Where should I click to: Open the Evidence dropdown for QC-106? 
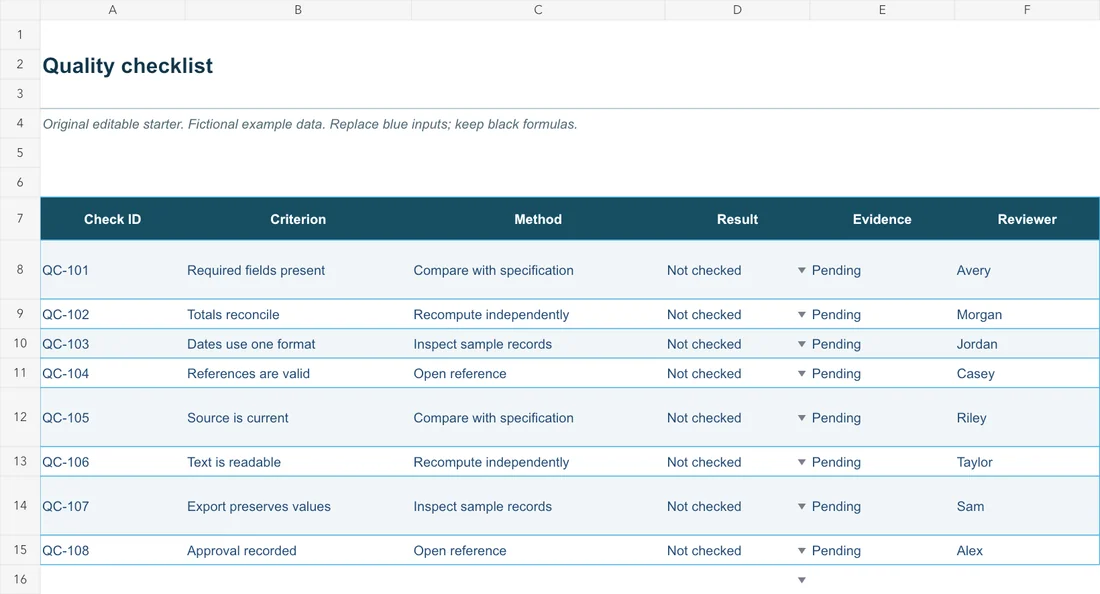pyautogui.click(x=801, y=462)
